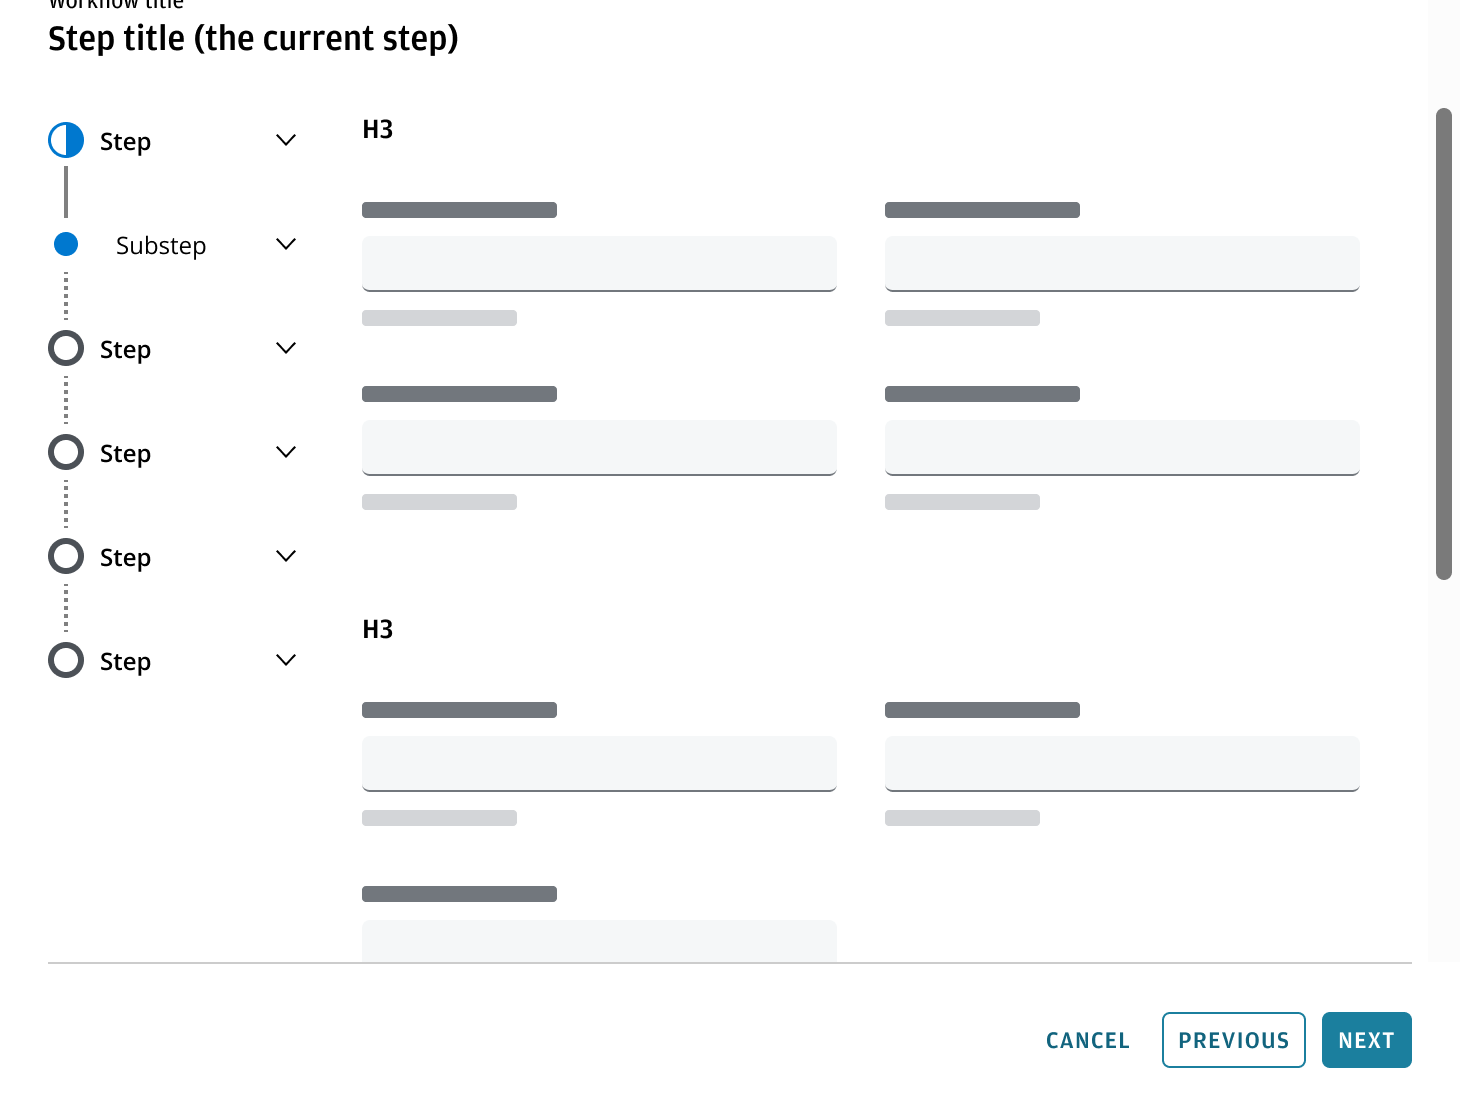The height and width of the screenshot is (1116, 1460).
Task: Select the first Step label in the sidebar
Action: [x=125, y=140]
